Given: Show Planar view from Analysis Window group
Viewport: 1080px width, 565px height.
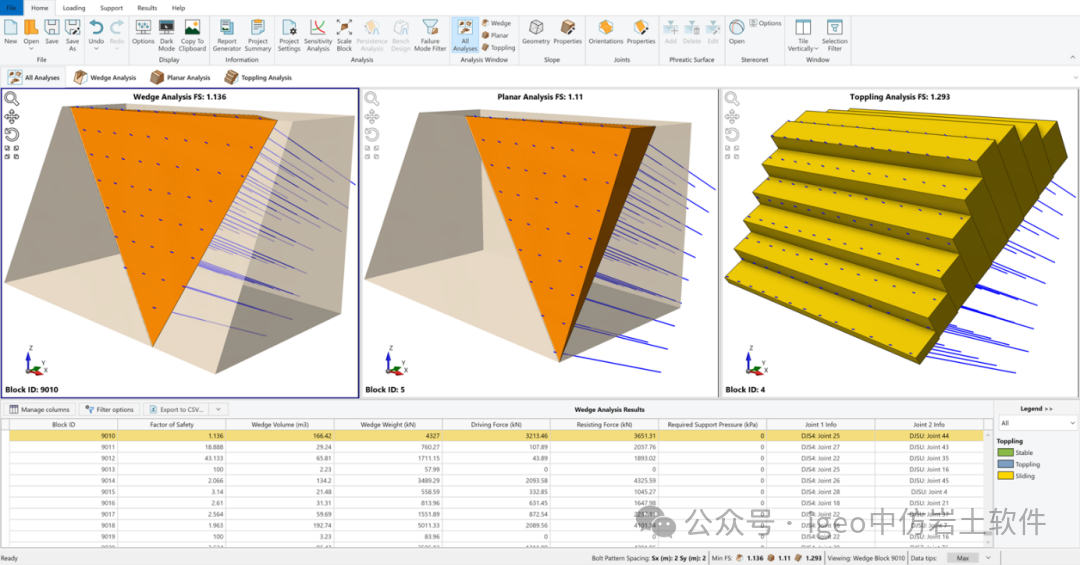Looking at the screenshot, I should pos(495,35).
